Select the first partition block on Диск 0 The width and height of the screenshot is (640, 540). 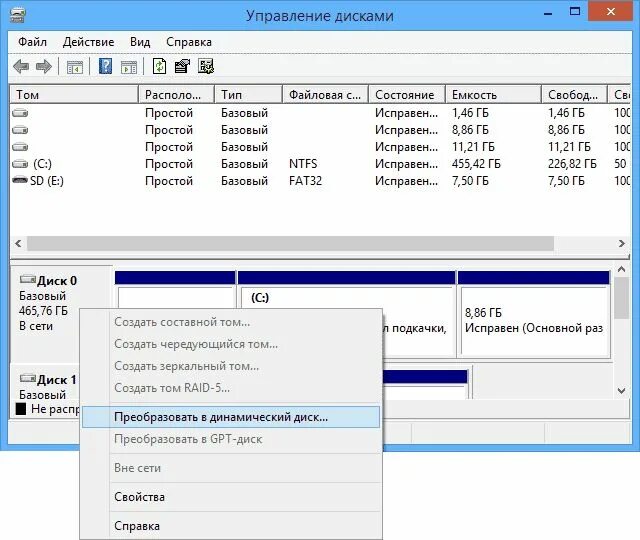click(175, 291)
